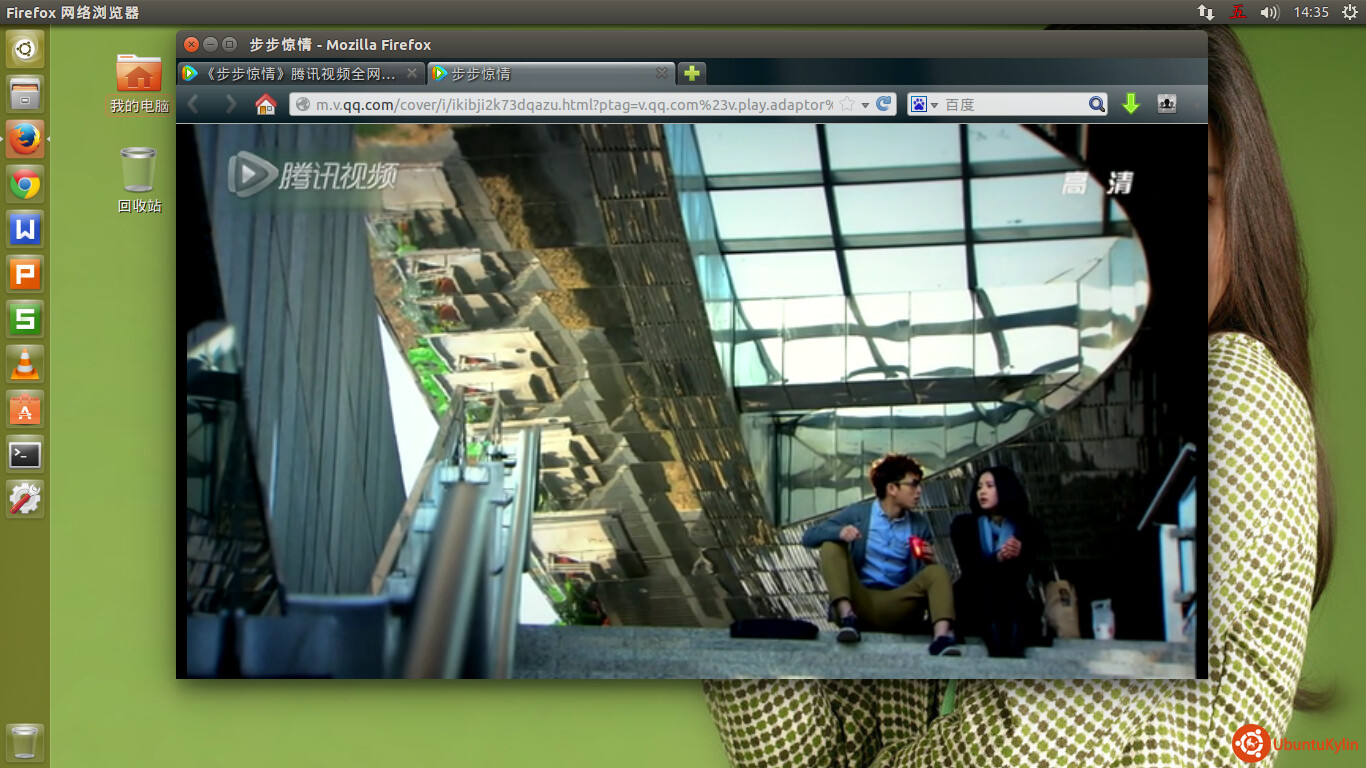
Task: Click the search magnifier icon
Action: pos(1097,104)
